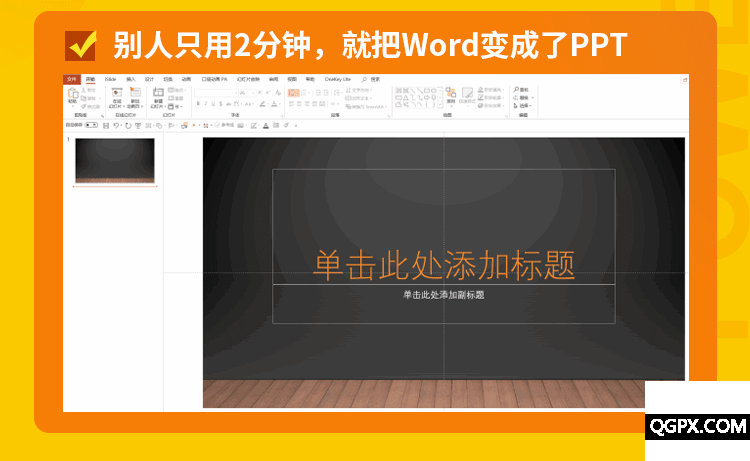Click the Format Painter brush icon
Screen dimensions: 750x461
click(x=84, y=107)
